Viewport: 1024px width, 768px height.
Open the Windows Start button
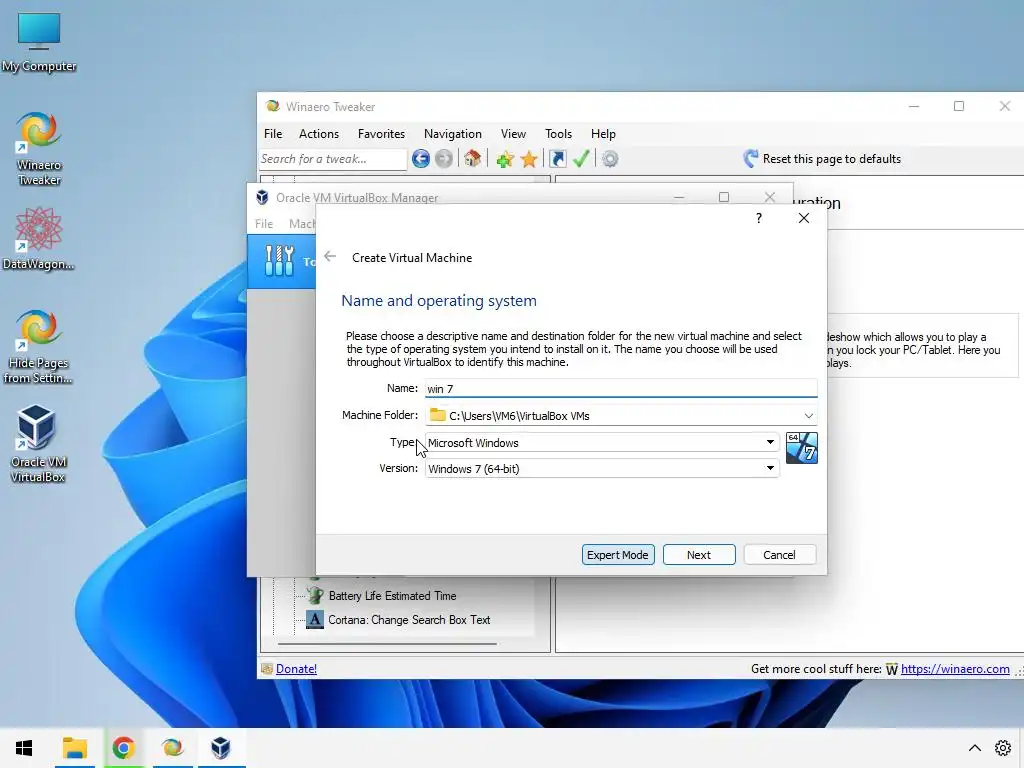pyautogui.click(x=24, y=748)
